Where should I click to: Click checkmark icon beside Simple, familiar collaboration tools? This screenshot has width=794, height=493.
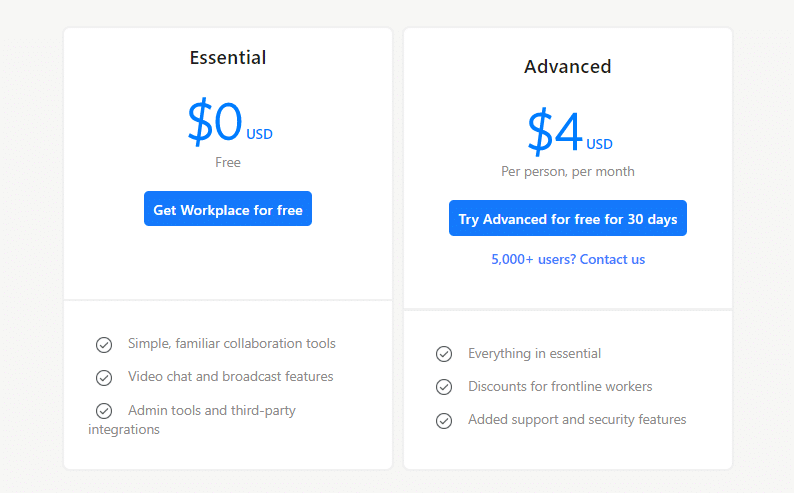pos(104,345)
